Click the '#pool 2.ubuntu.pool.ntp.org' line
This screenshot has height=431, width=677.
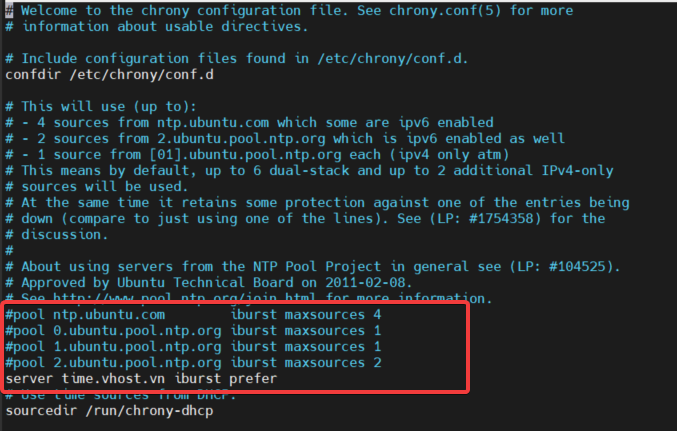(x=193, y=363)
